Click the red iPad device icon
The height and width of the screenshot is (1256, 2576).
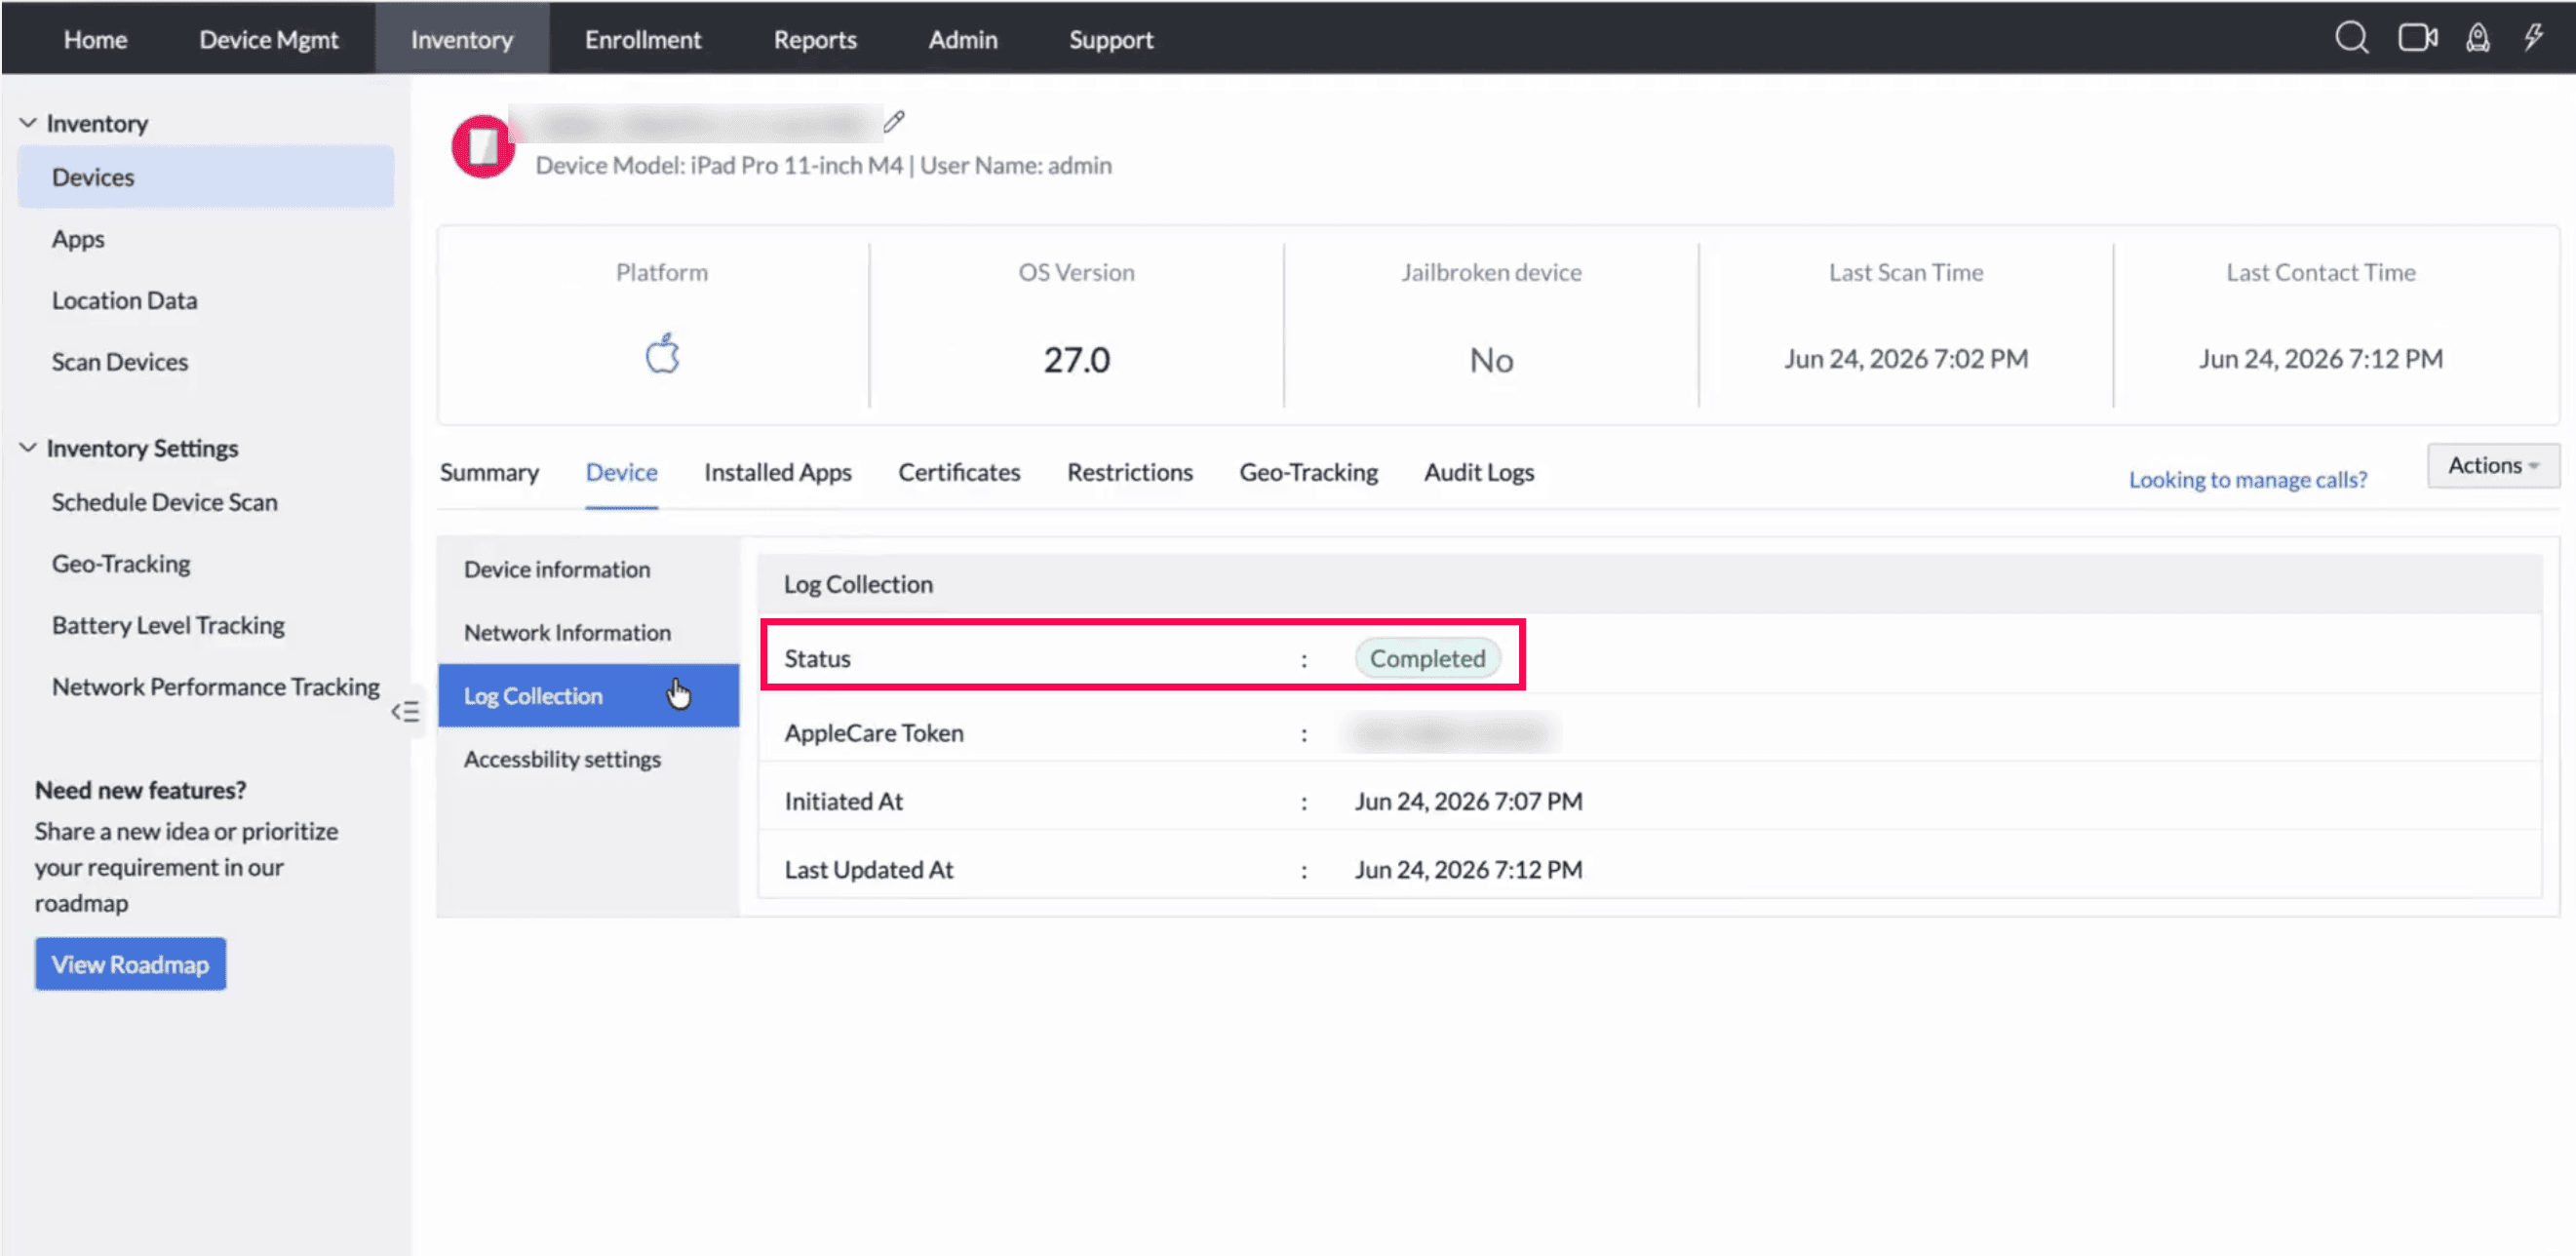point(482,146)
